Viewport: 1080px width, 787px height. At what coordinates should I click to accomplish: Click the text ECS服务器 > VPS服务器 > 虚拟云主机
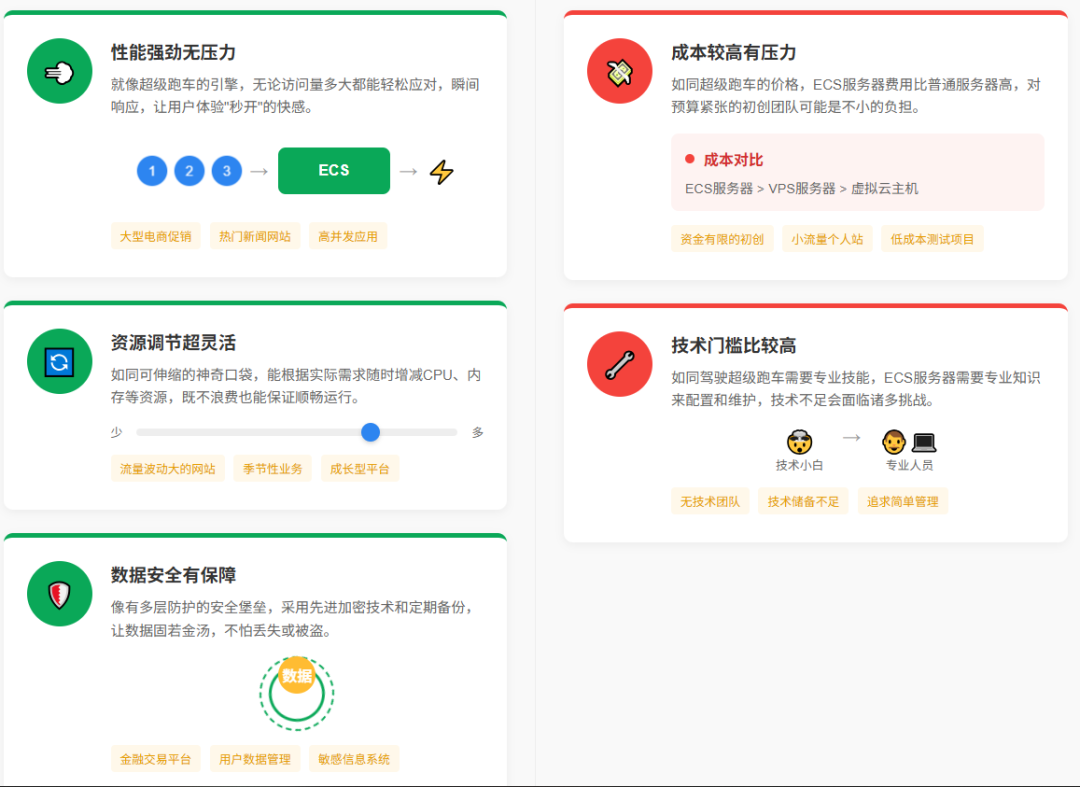[802, 189]
